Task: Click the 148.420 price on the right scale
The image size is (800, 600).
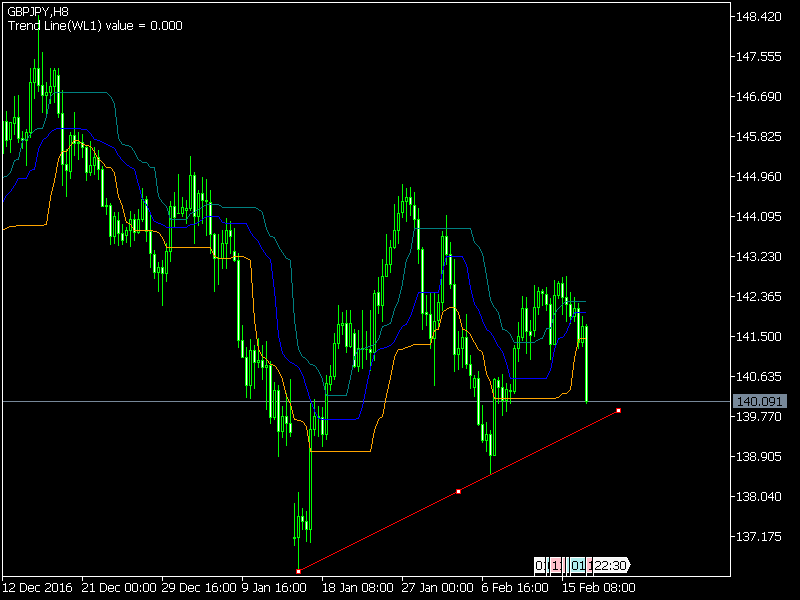Action: tap(757, 16)
